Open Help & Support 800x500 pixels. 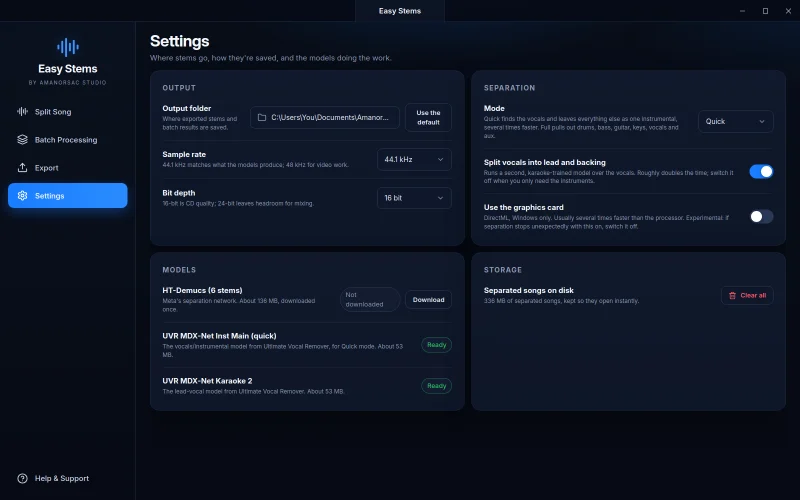click(x=67, y=478)
